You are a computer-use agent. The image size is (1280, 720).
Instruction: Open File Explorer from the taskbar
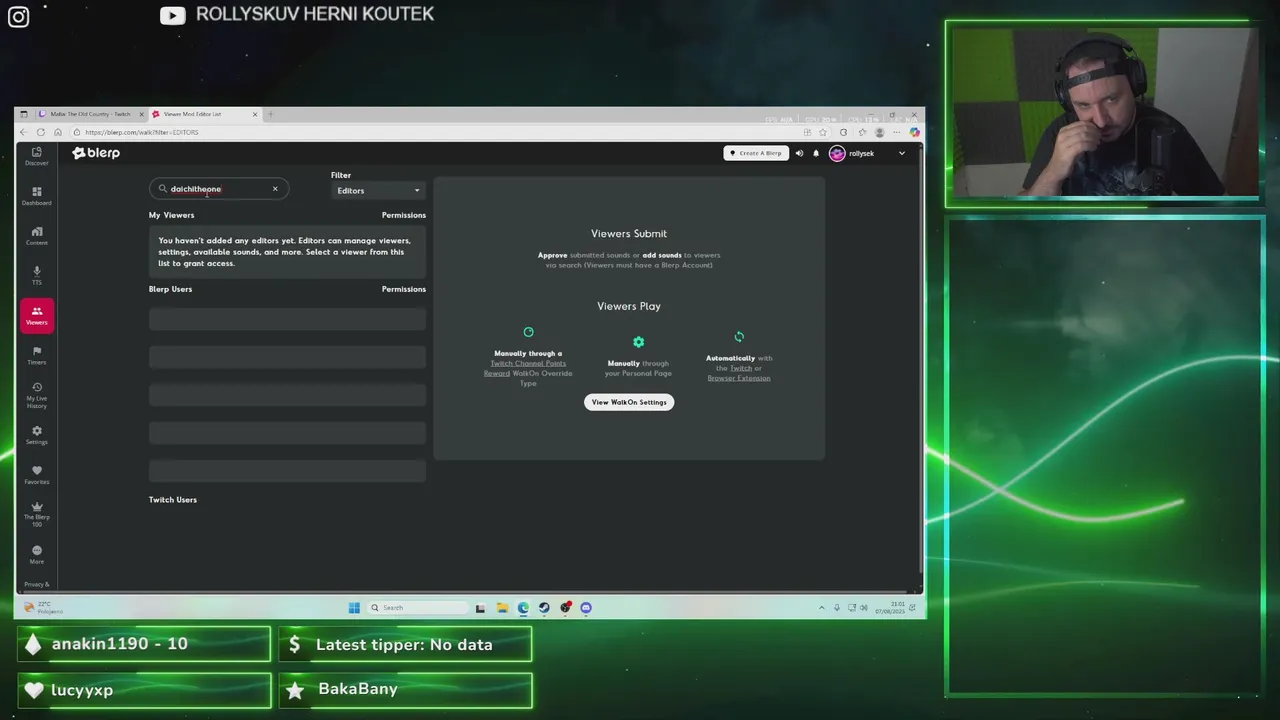tap(502, 608)
